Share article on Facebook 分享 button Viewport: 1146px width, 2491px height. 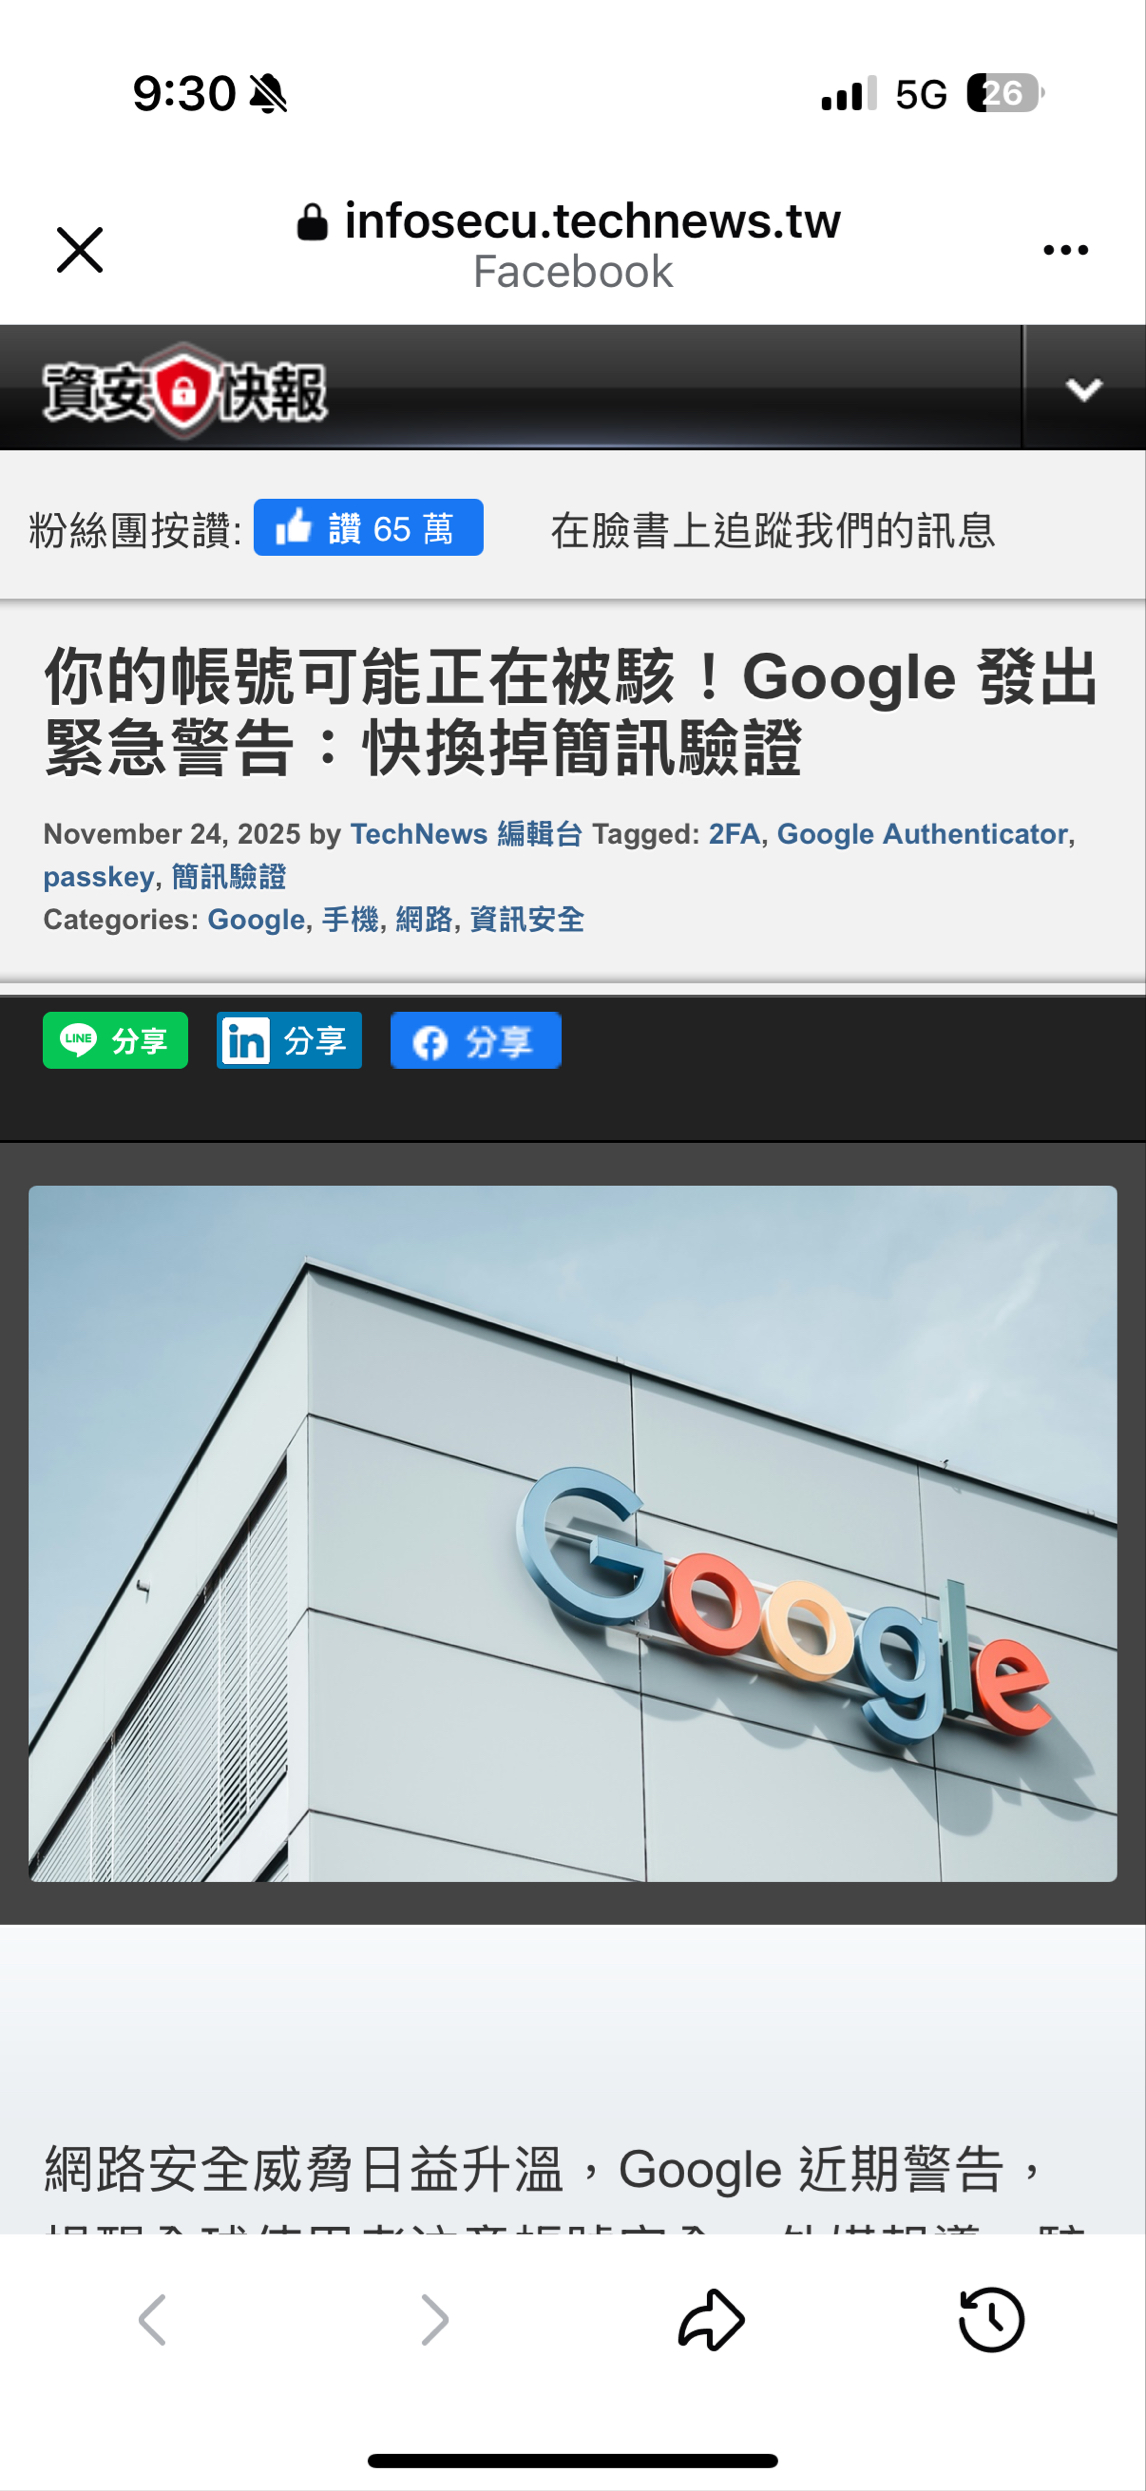[475, 1040]
